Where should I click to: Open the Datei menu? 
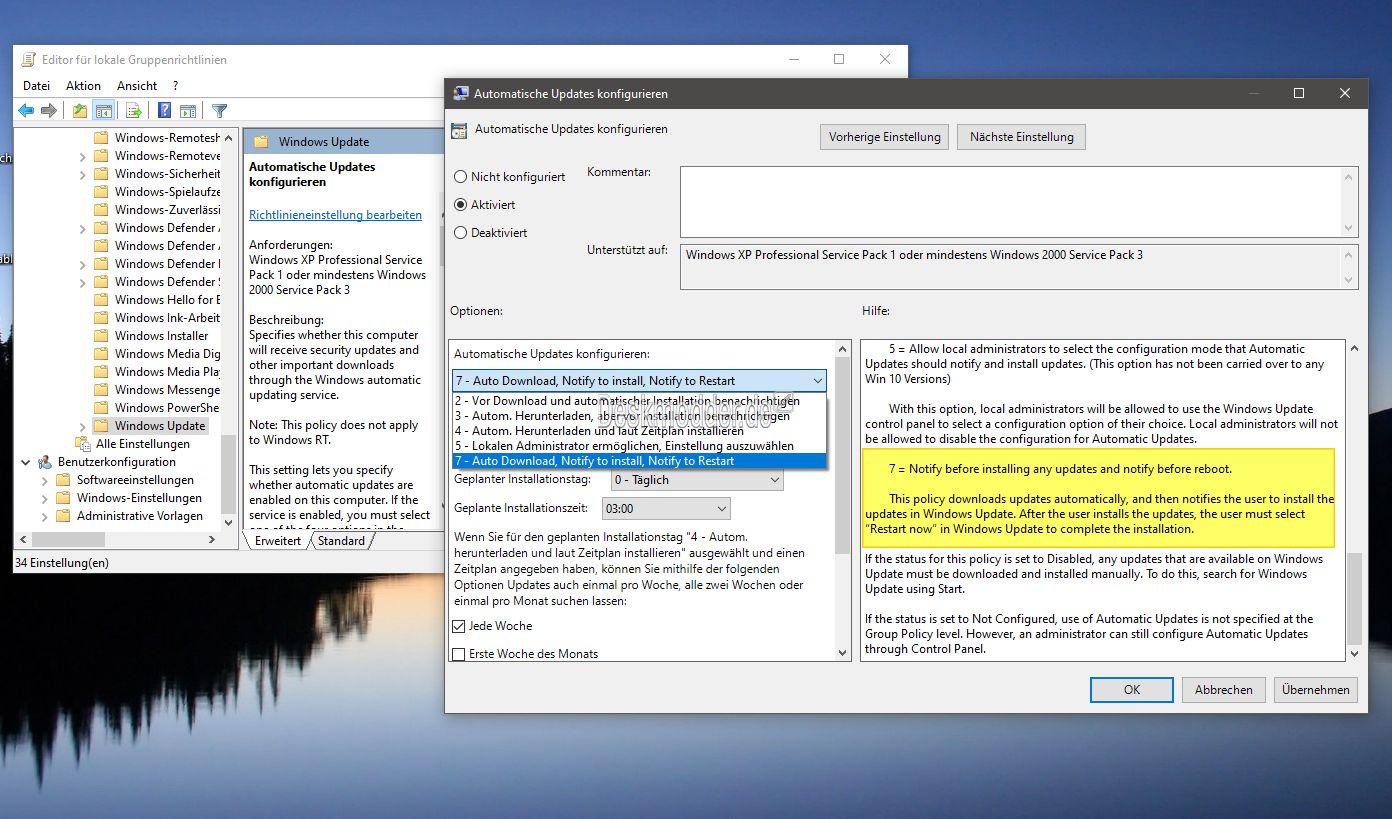(36, 86)
